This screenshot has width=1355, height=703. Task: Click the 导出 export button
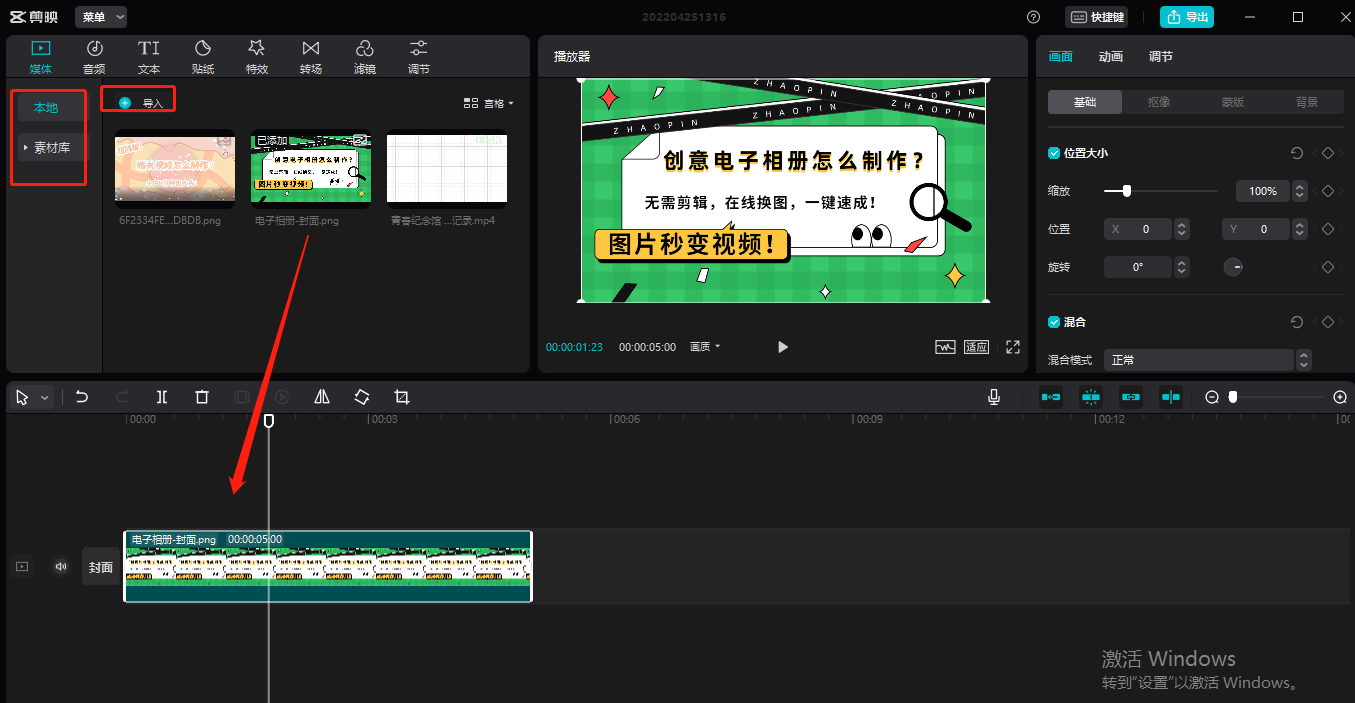pos(1187,17)
